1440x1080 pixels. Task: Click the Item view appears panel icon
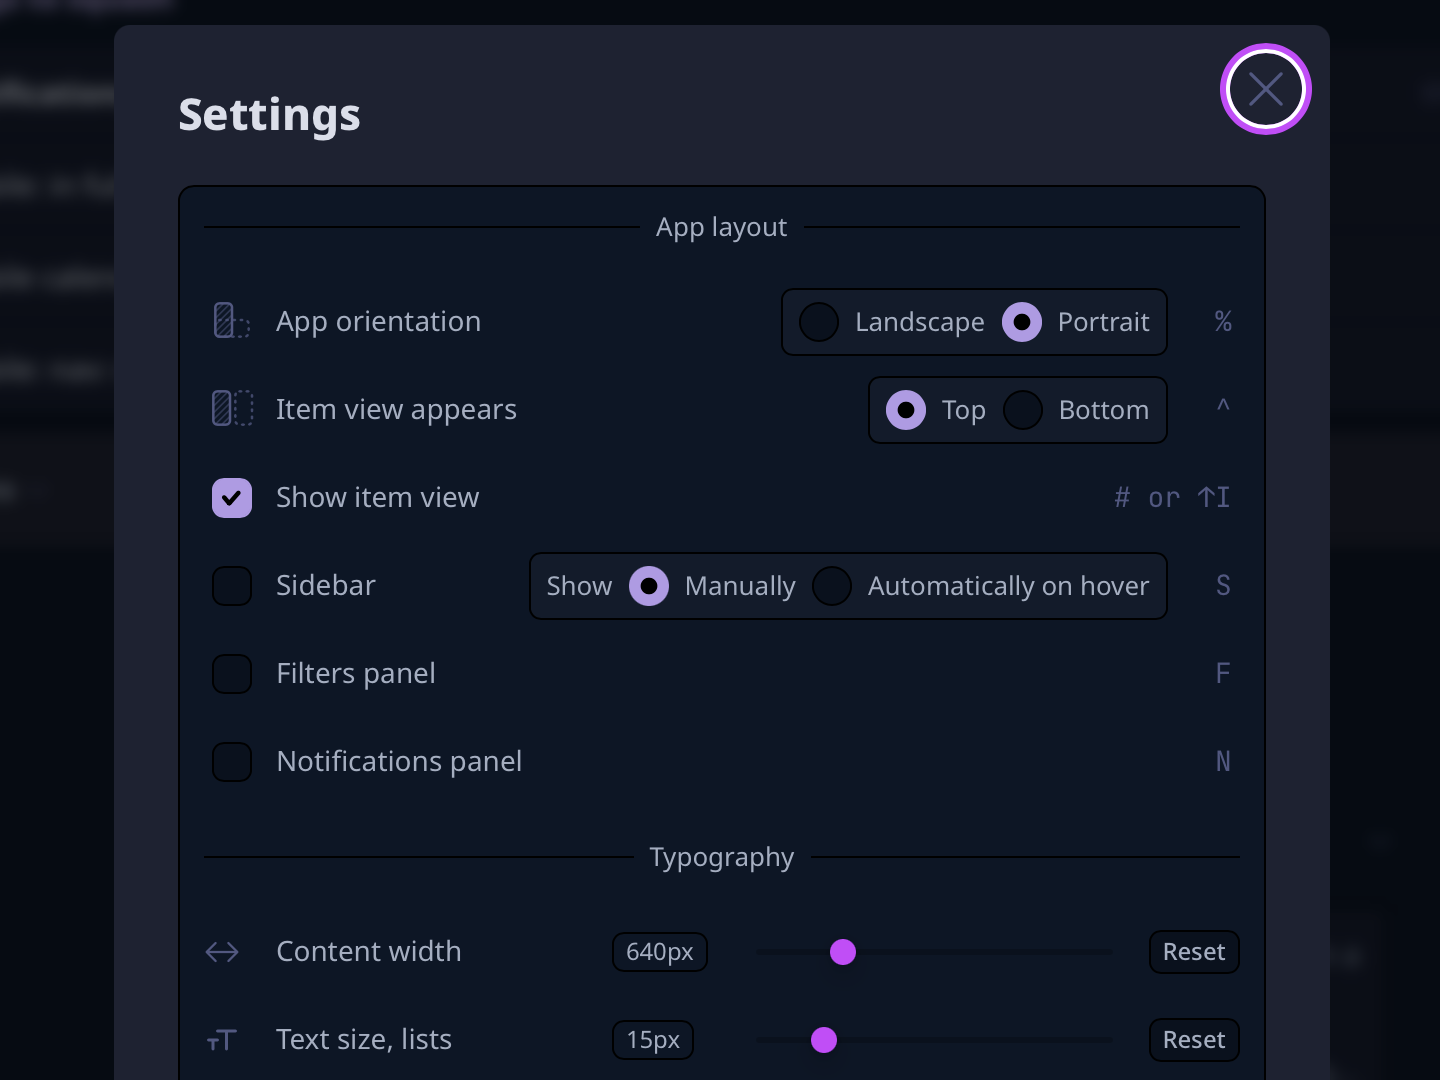232,409
